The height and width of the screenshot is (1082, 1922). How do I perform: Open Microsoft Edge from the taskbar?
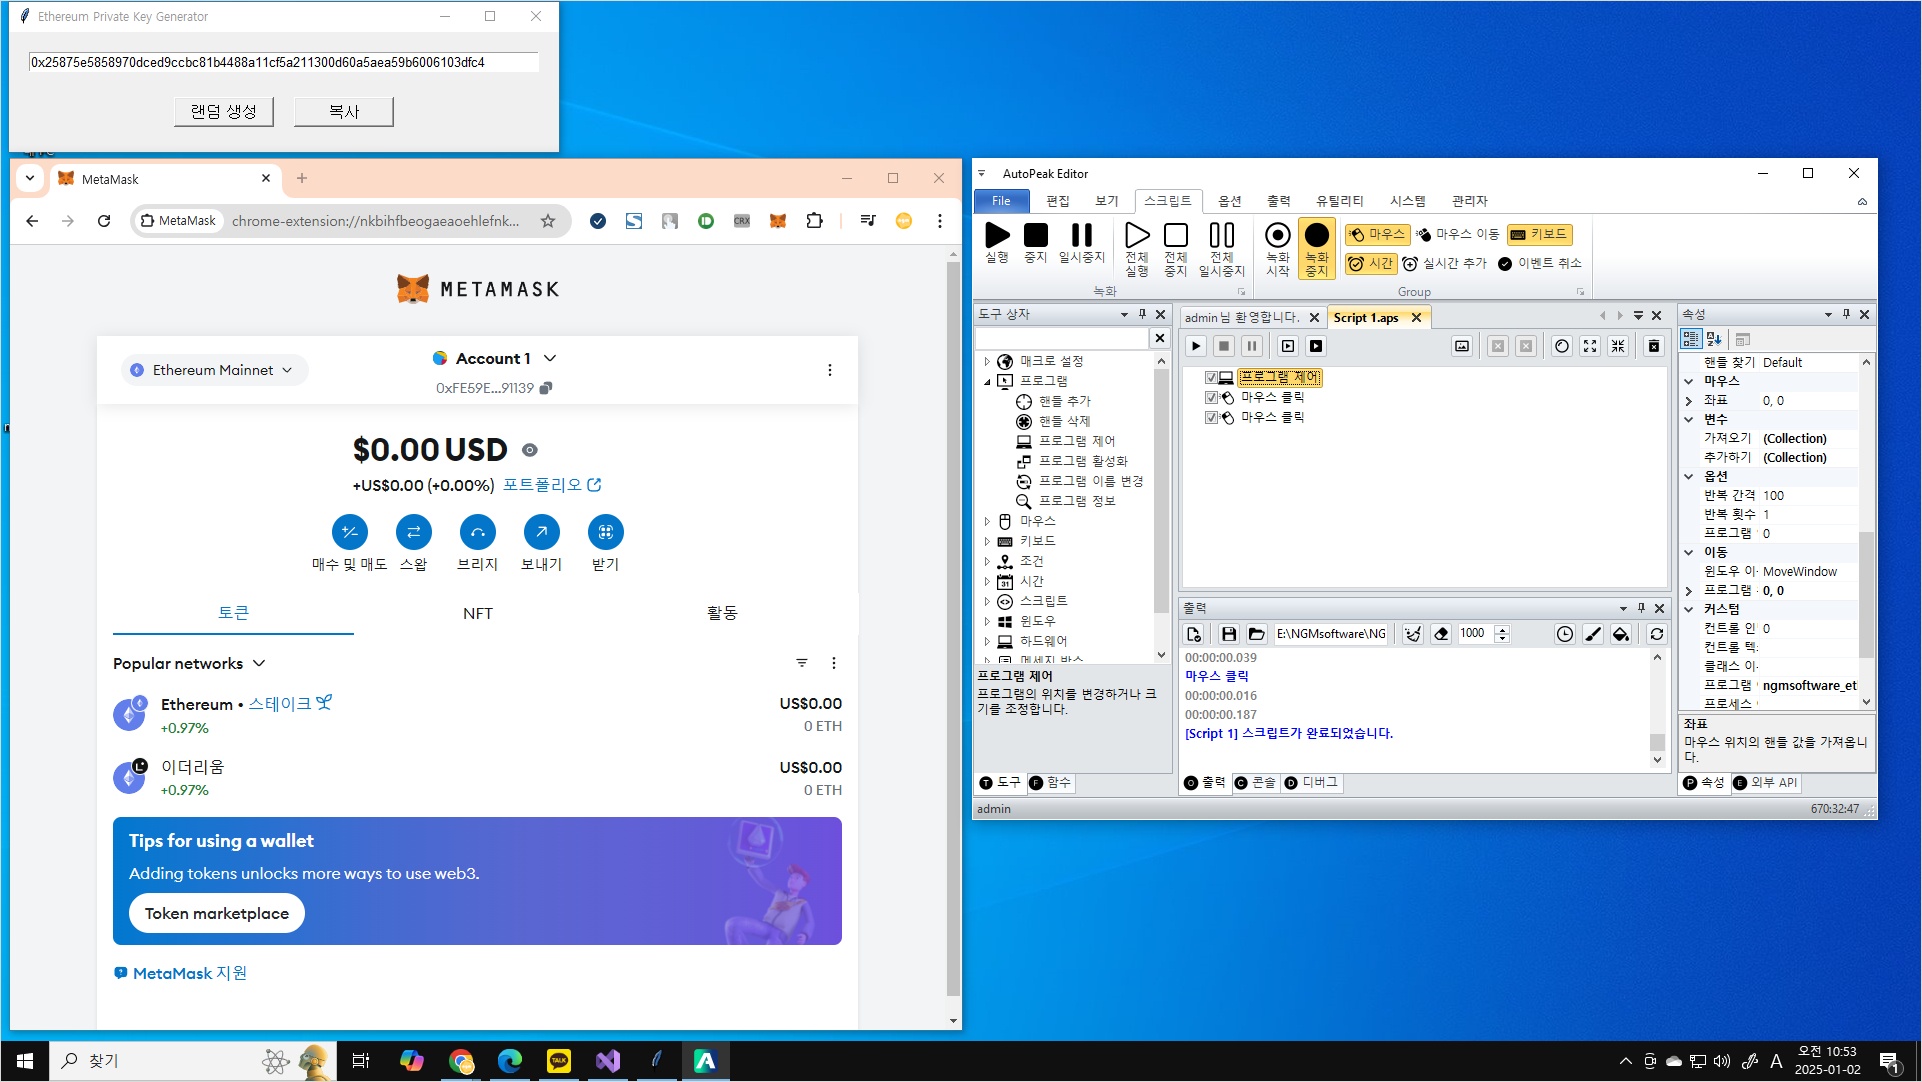(x=510, y=1061)
